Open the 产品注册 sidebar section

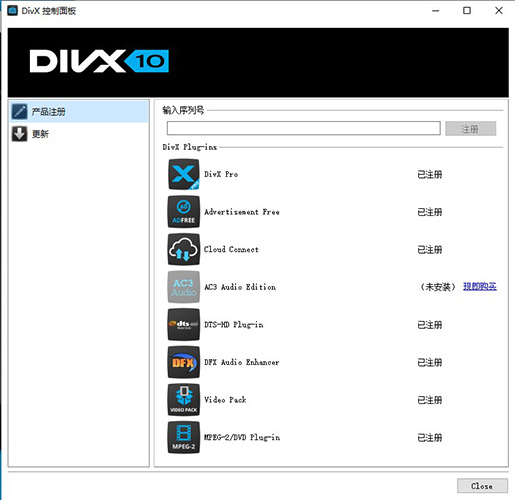coord(79,112)
